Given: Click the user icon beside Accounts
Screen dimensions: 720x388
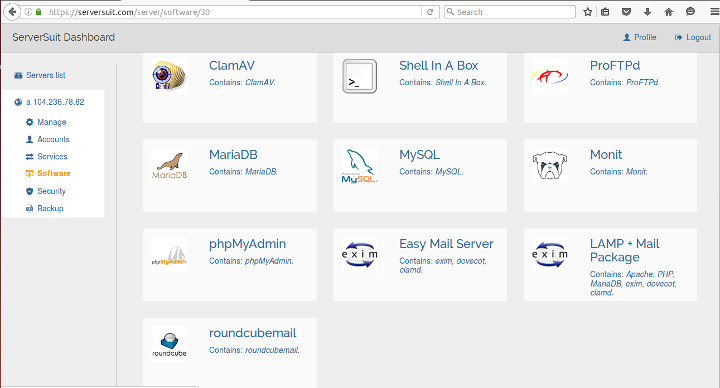Looking at the screenshot, I should [x=29, y=139].
